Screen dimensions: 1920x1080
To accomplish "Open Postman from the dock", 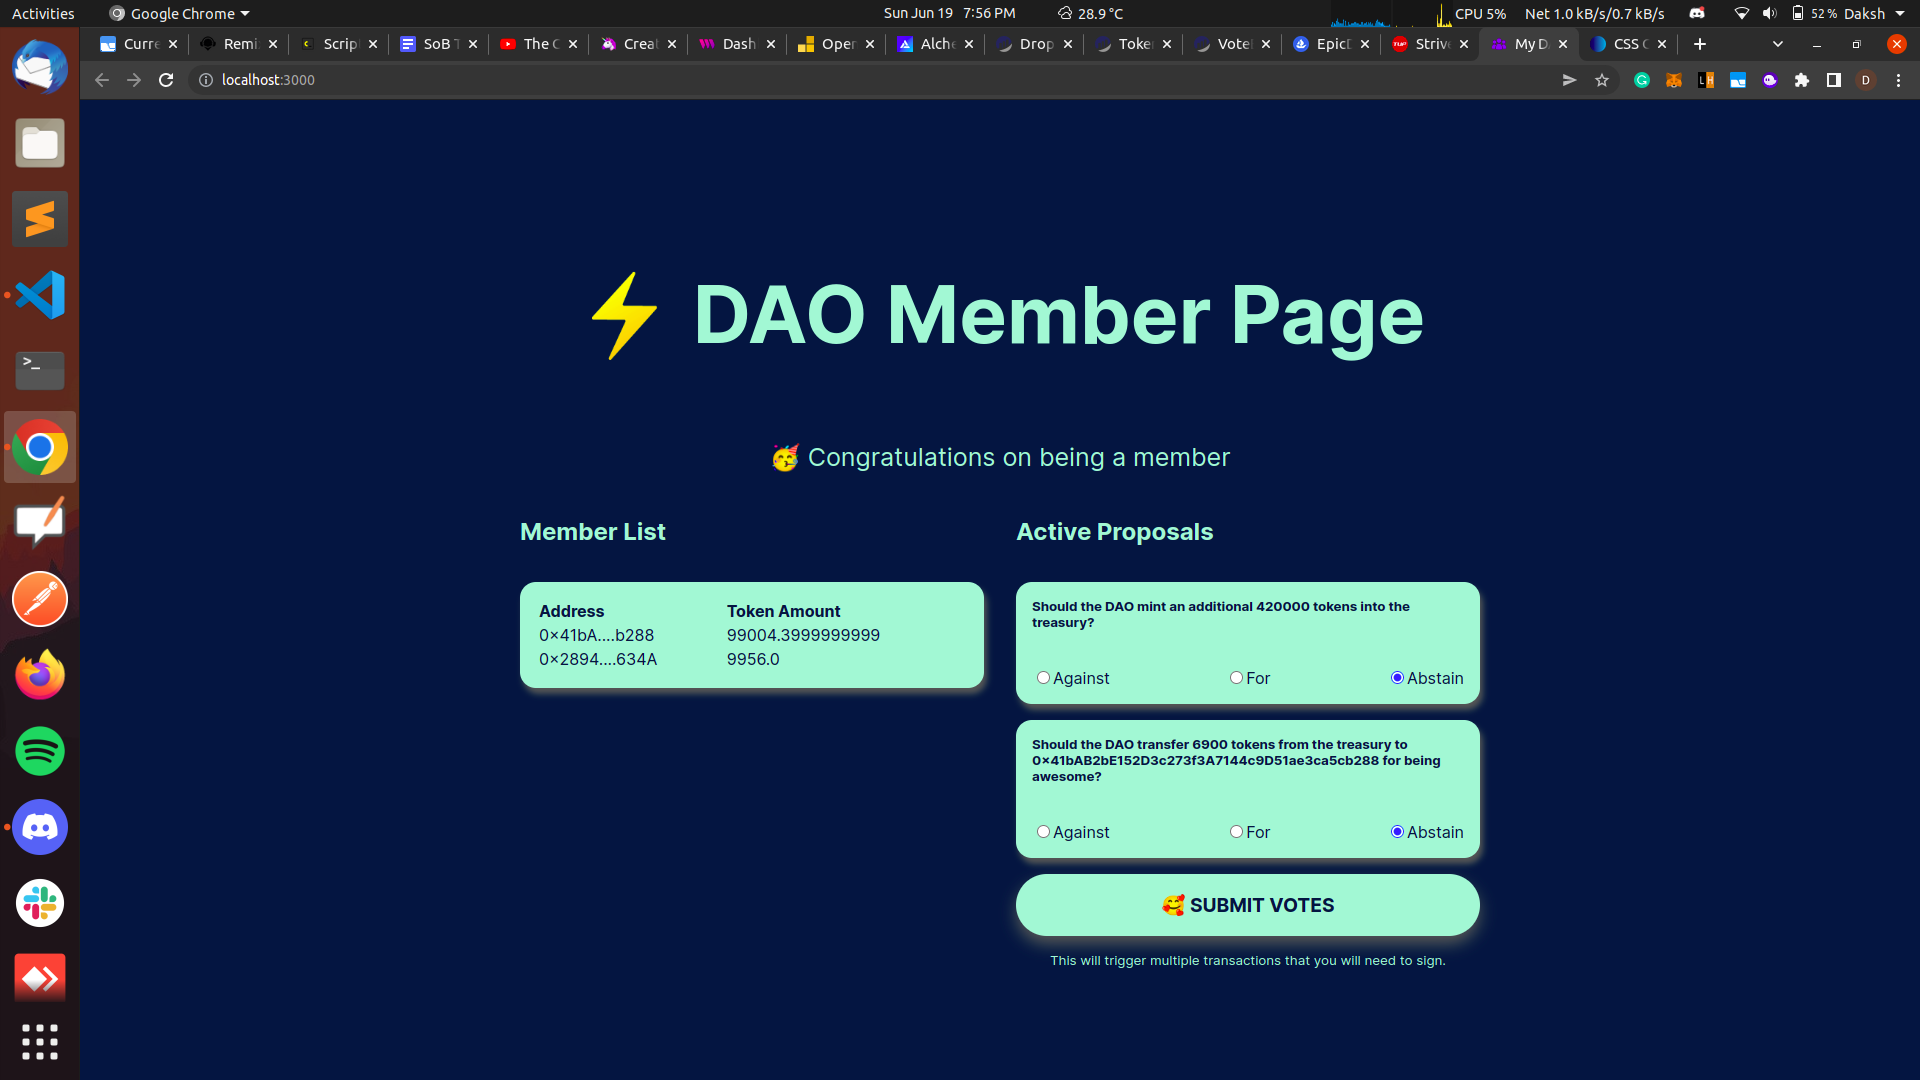I will 40,599.
